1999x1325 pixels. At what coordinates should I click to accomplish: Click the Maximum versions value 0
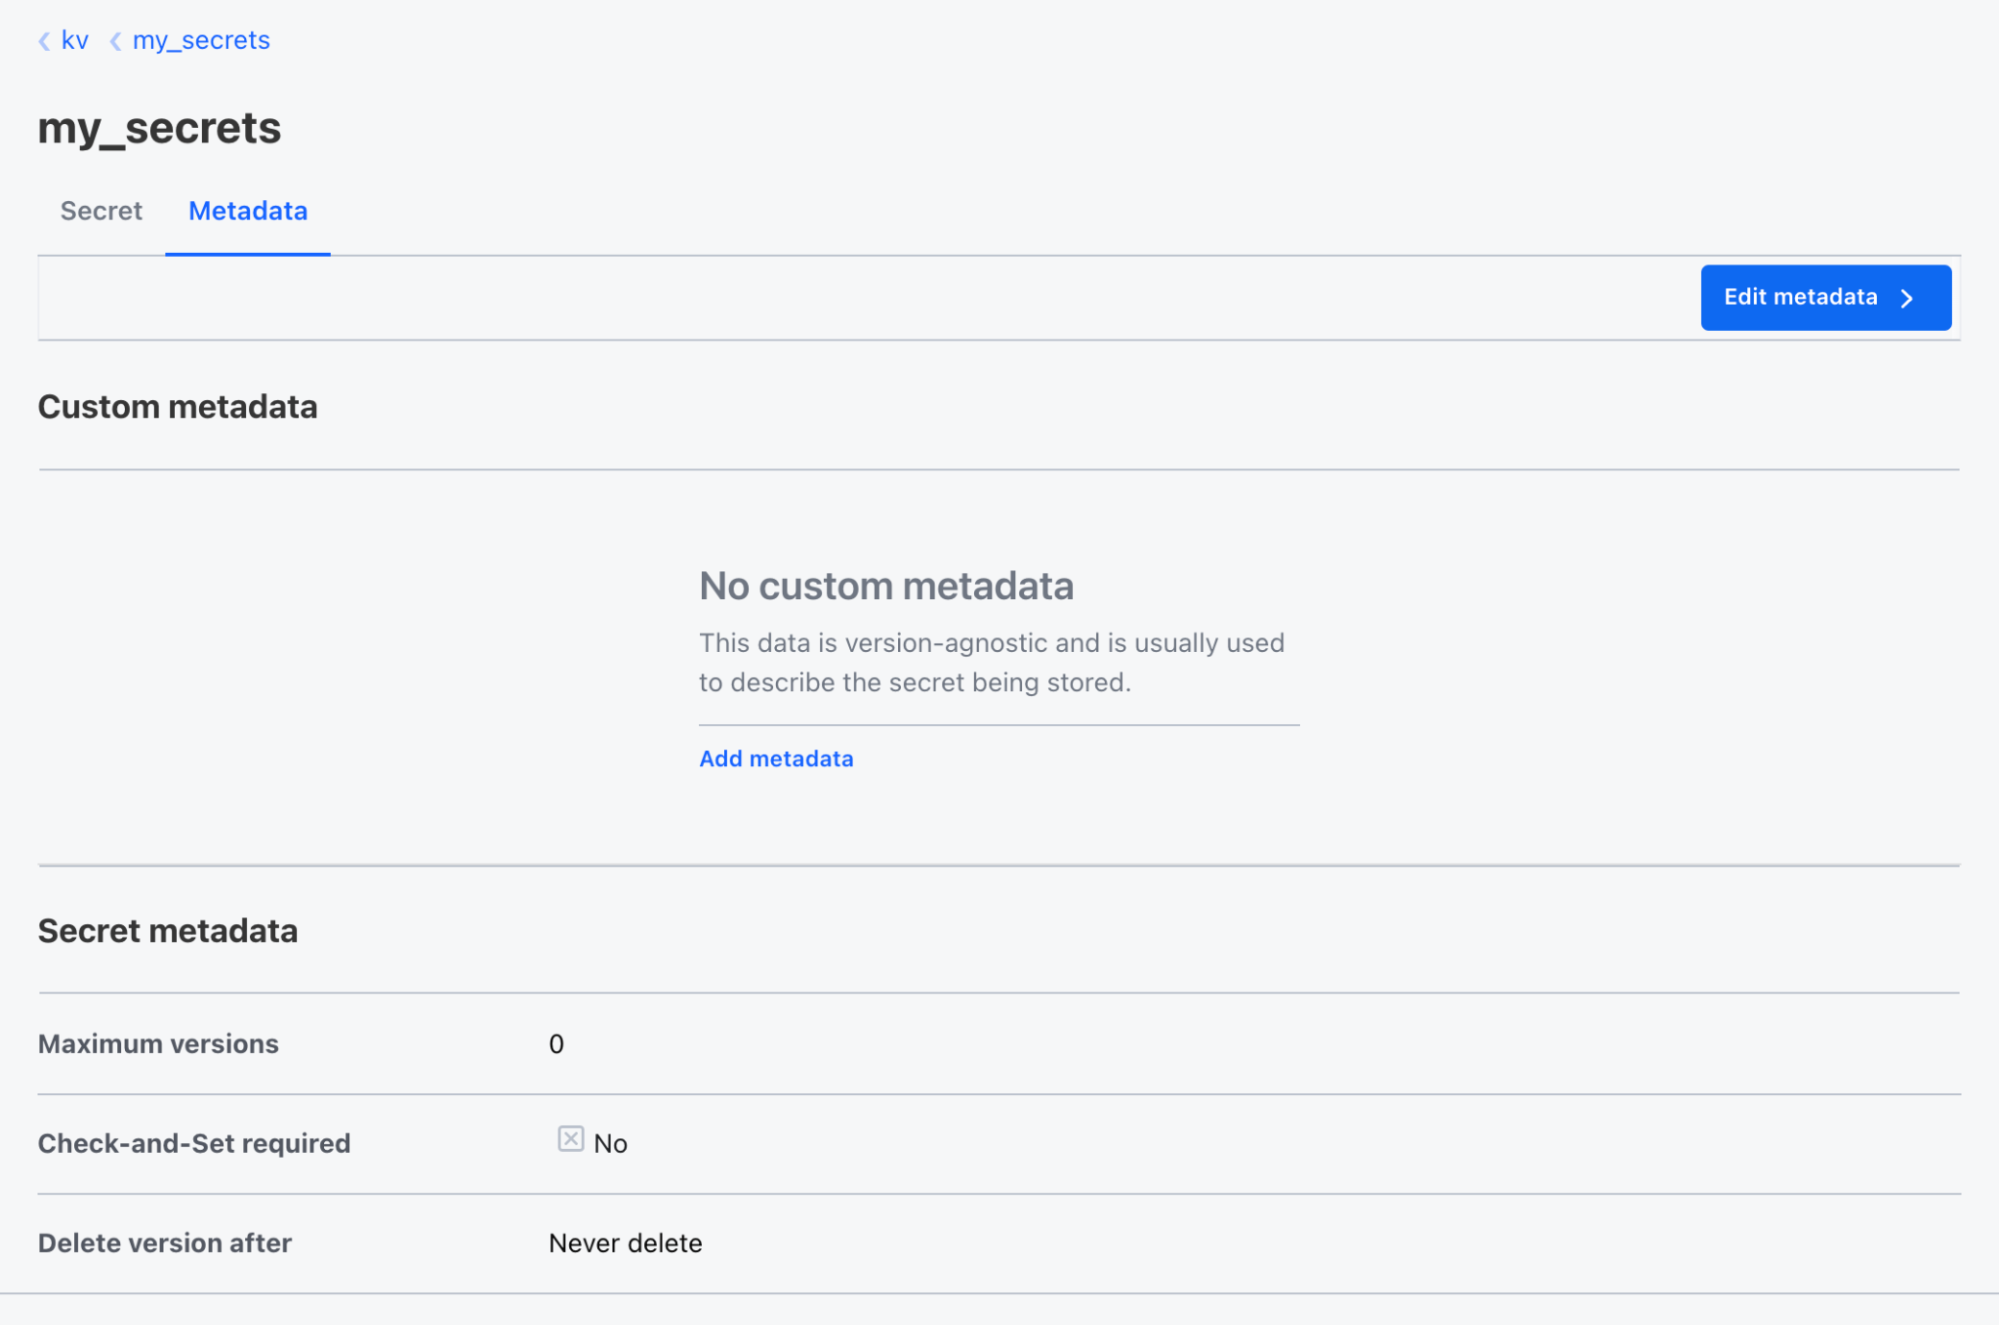(x=556, y=1044)
